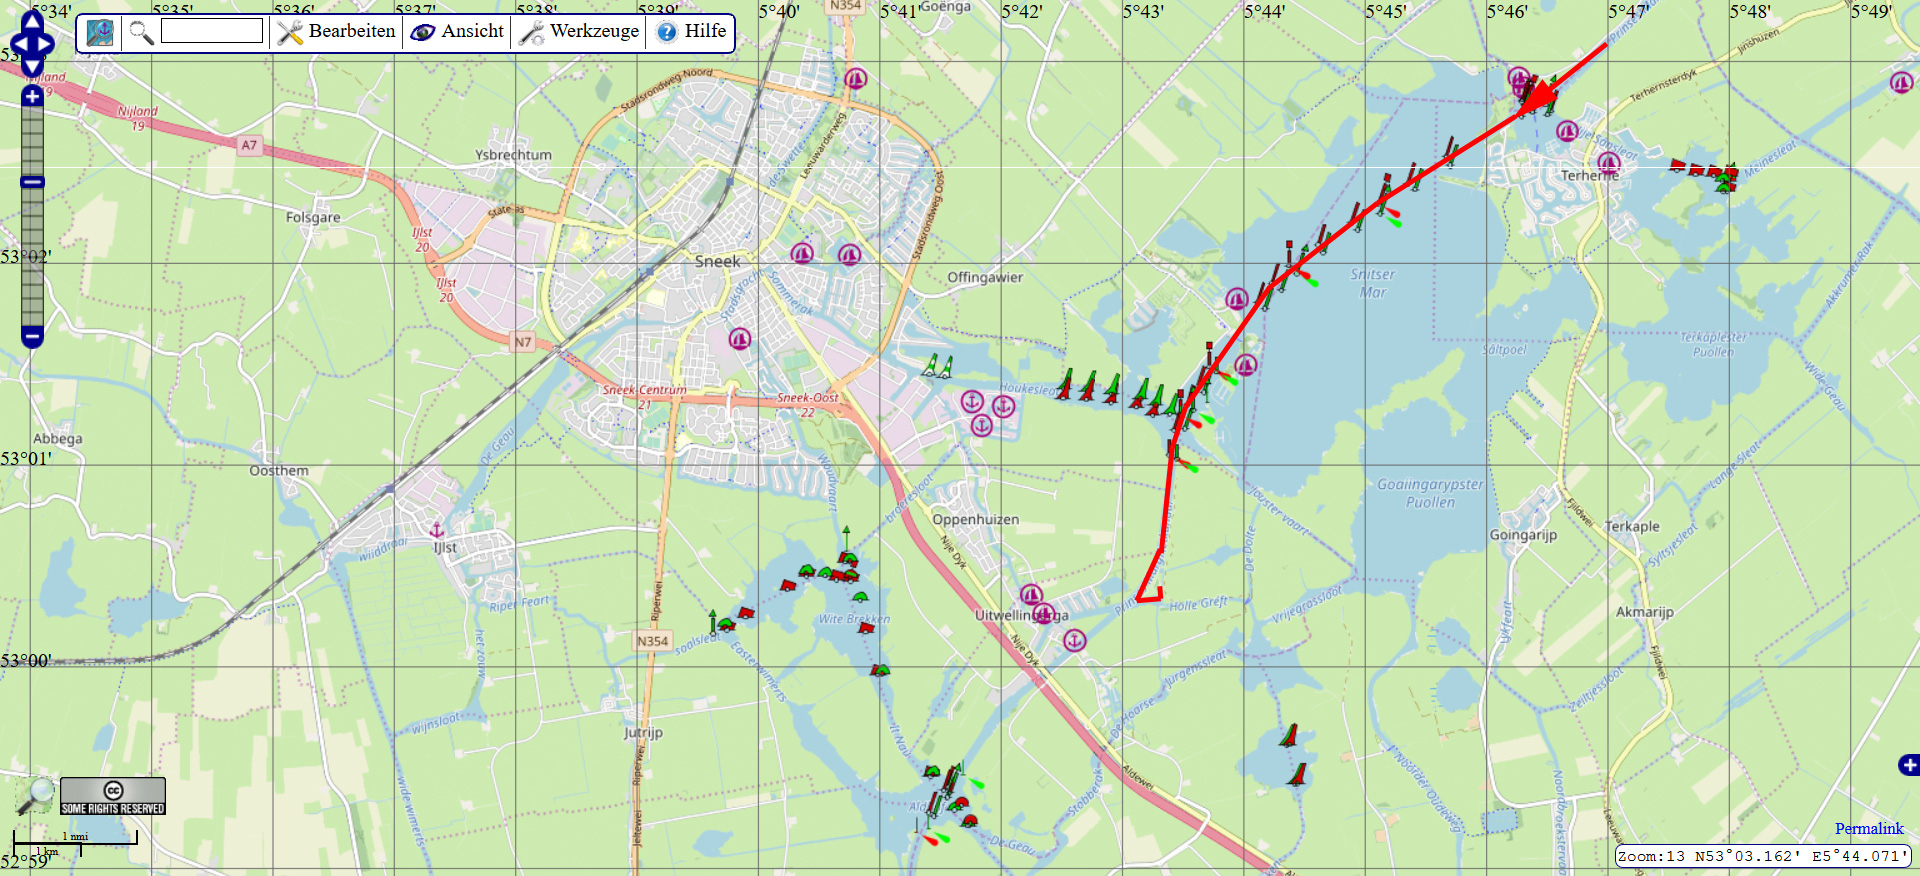The height and width of the screenshot is (876, 1920).
Task: Open the Permalink link
Action: click(x=1869, y=828)
